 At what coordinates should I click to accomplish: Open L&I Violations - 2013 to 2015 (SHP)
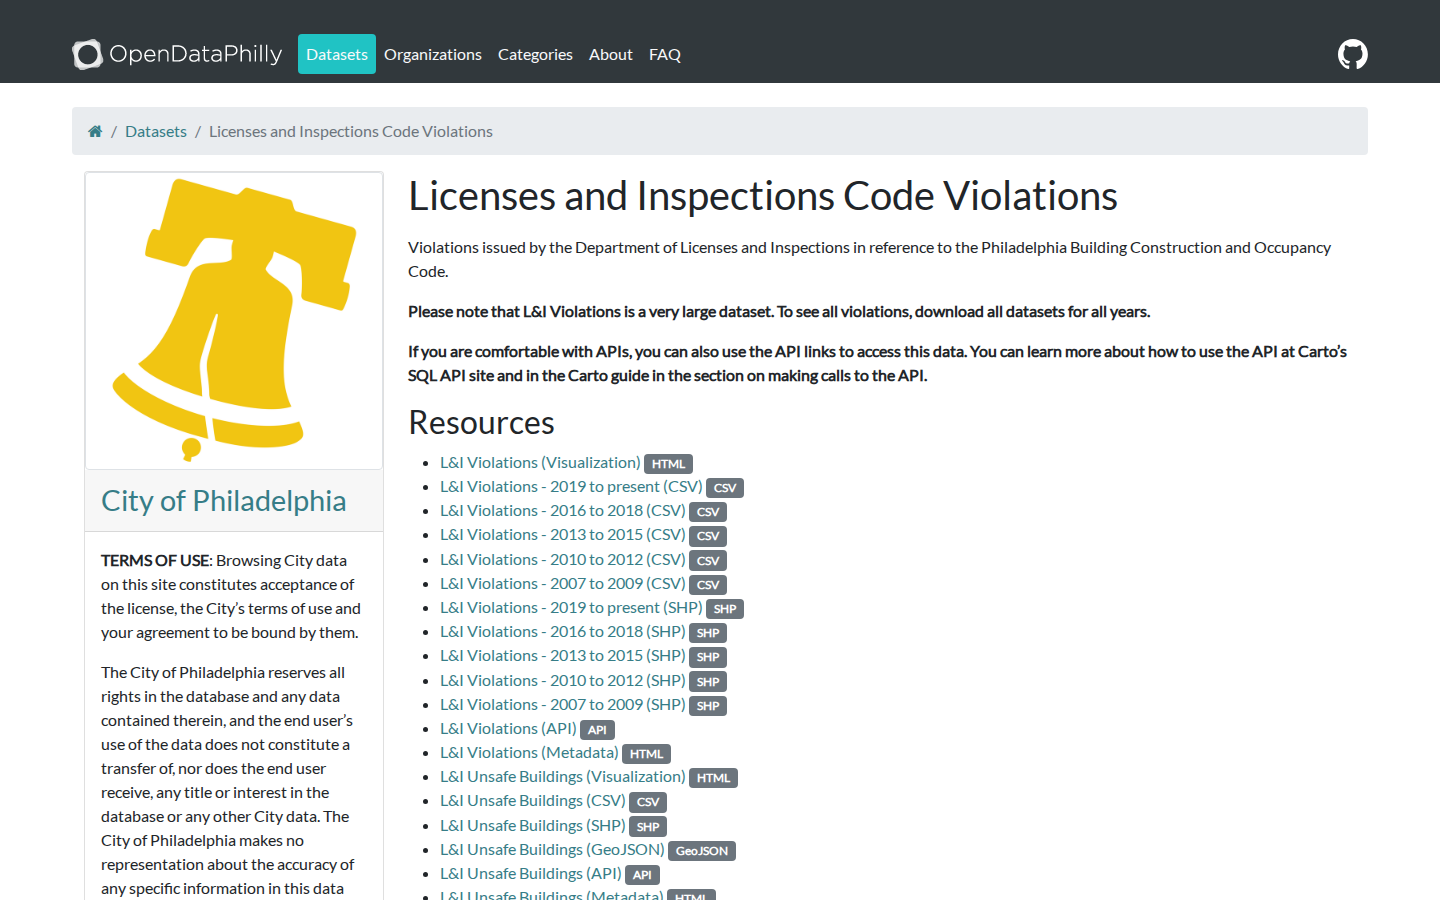[x=563, y=655]
